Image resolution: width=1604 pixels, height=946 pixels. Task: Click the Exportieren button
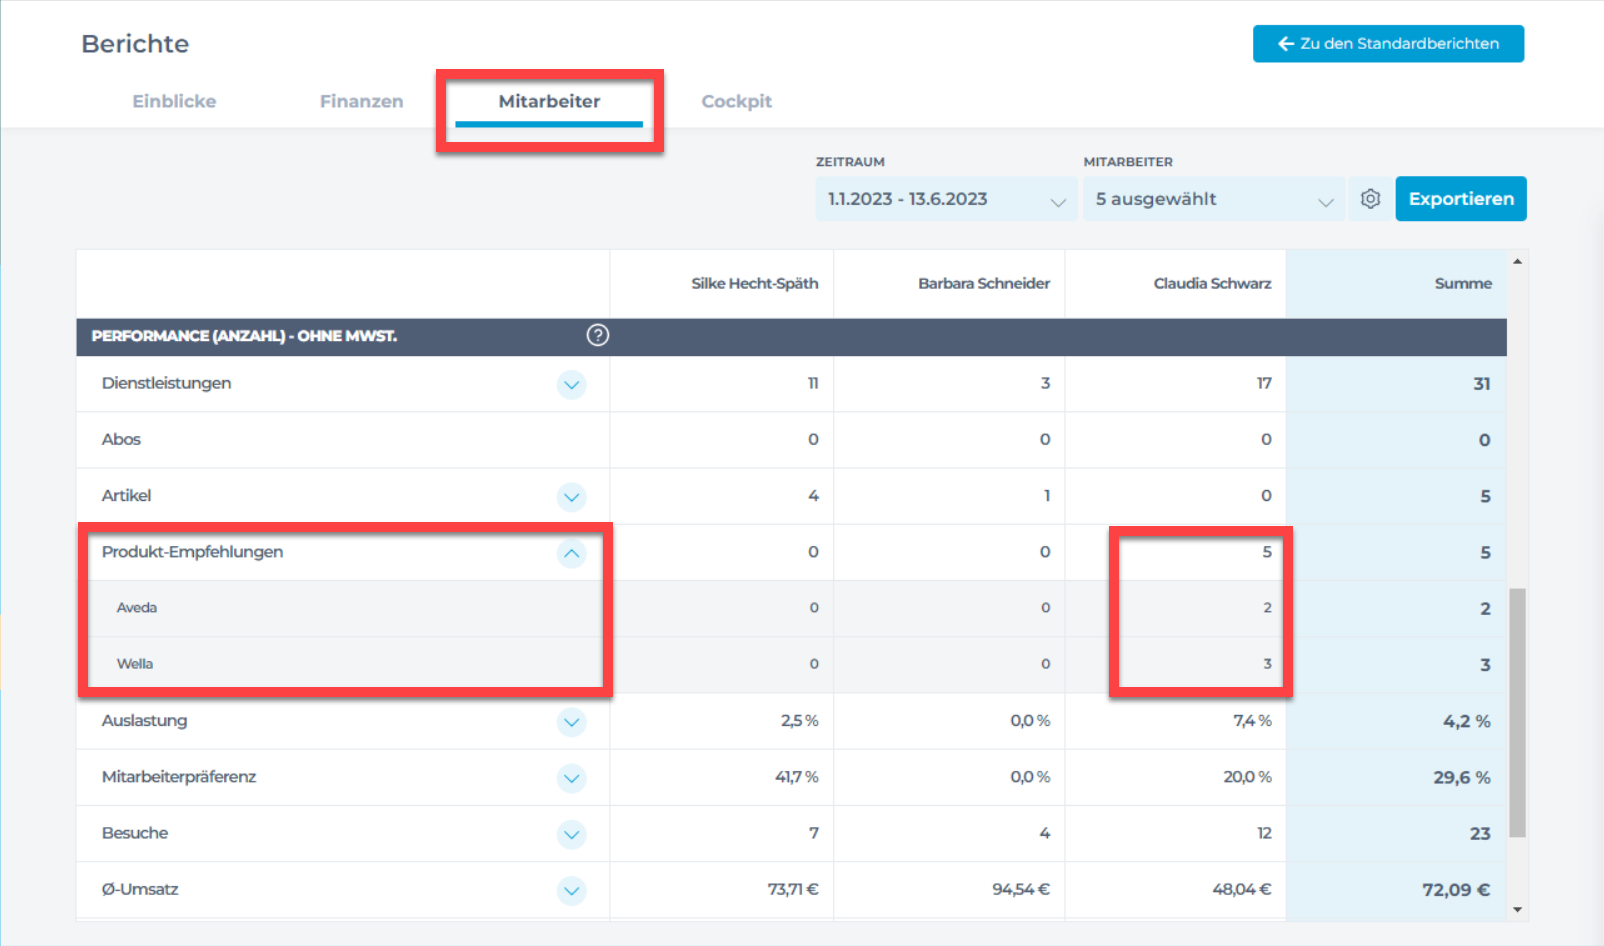[1461, 199]
